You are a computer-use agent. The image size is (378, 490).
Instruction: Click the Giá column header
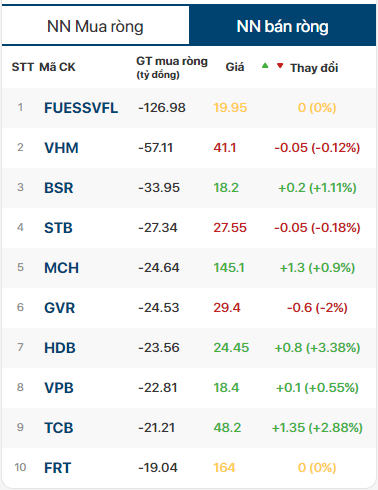[x=235, y=67]
